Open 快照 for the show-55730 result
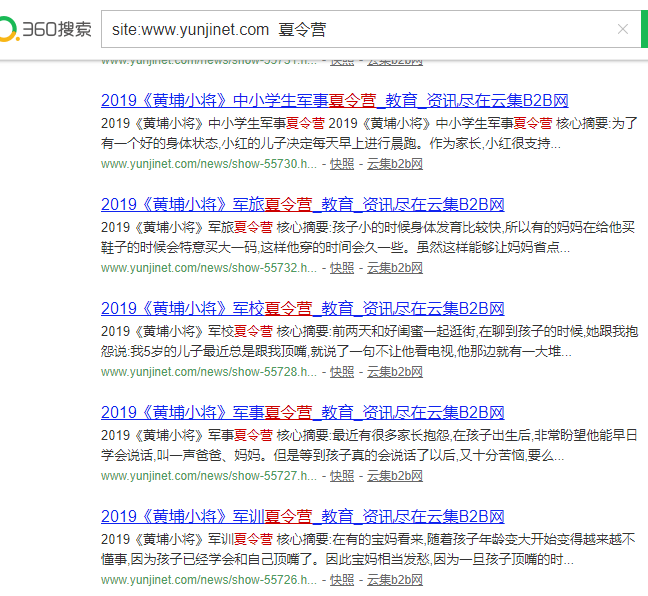This screenshot has height=596, width=648. pyautogui.click(x=342, y=164)
